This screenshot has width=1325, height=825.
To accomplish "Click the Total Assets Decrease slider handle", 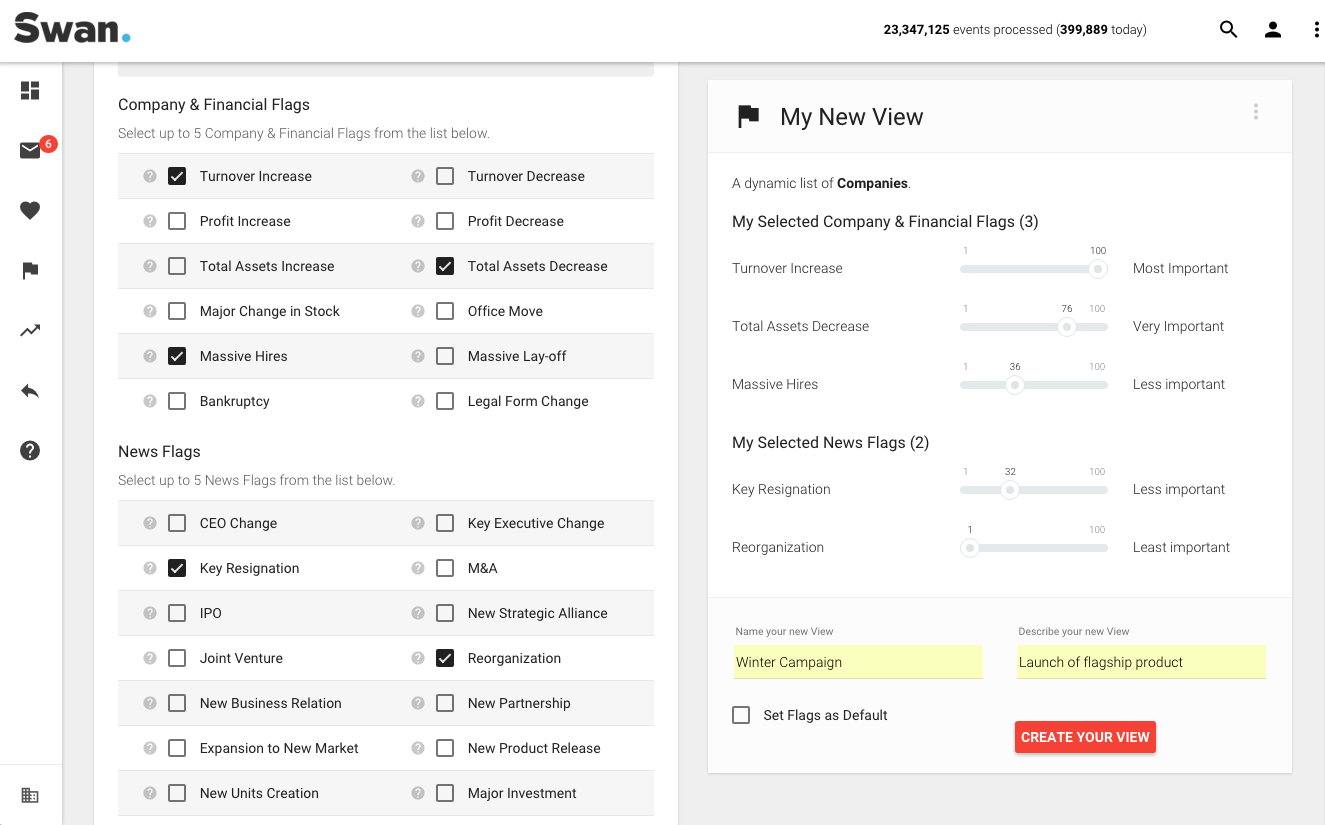I will click(1067, 327).
